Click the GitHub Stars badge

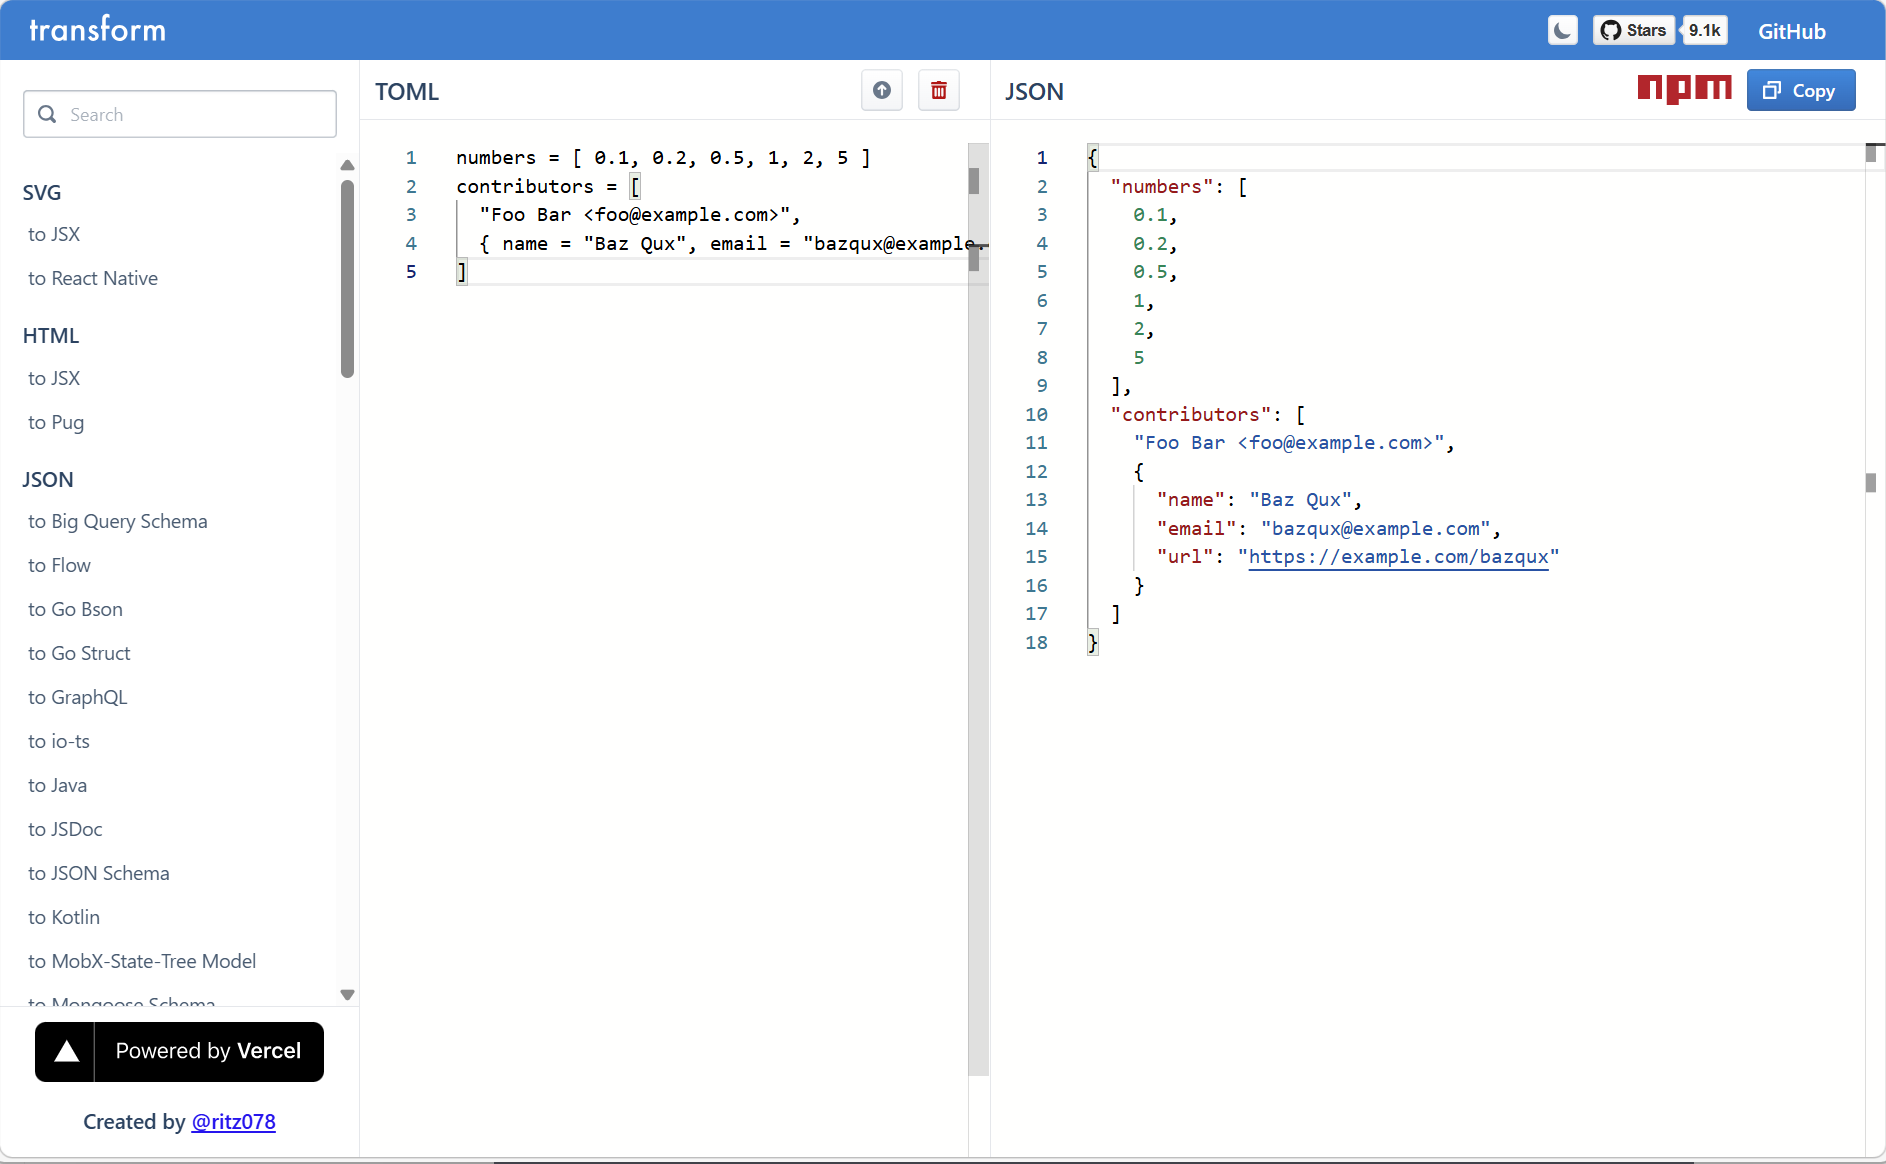[x=1633, y=31]
